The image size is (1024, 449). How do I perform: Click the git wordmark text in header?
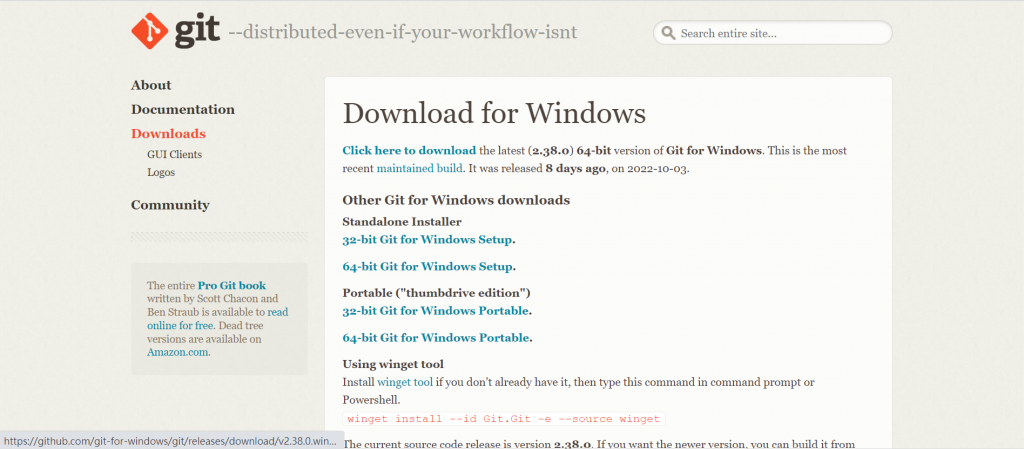pyautogui.click(x=197, y=31)
